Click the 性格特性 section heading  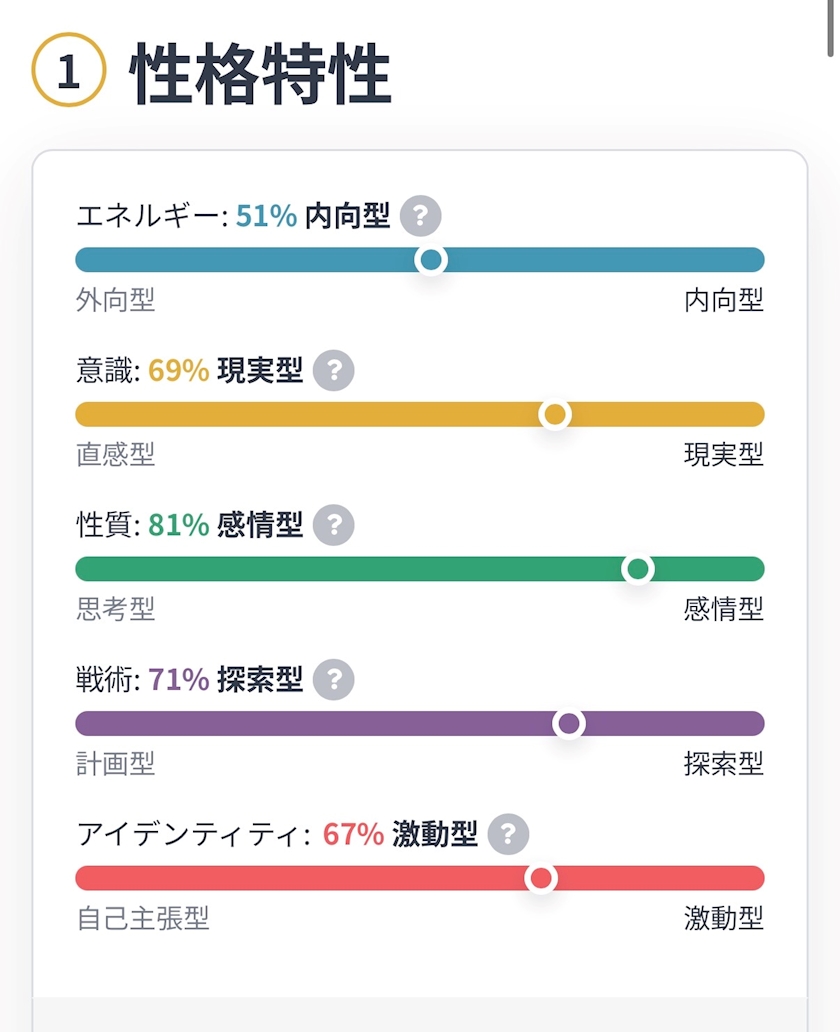(261, 73)
